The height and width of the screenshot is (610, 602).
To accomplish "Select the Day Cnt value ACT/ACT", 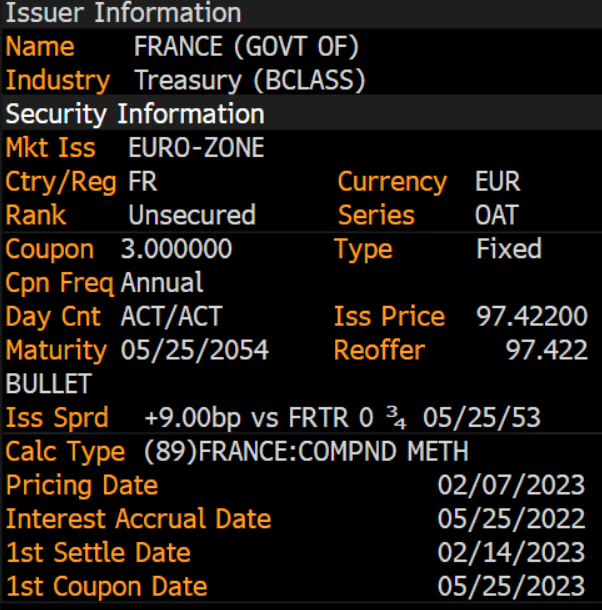I will point(172,316).
